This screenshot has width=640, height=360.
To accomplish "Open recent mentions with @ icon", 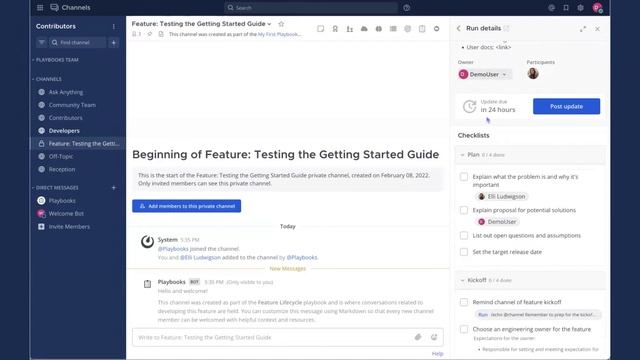I will coord(551,7).
